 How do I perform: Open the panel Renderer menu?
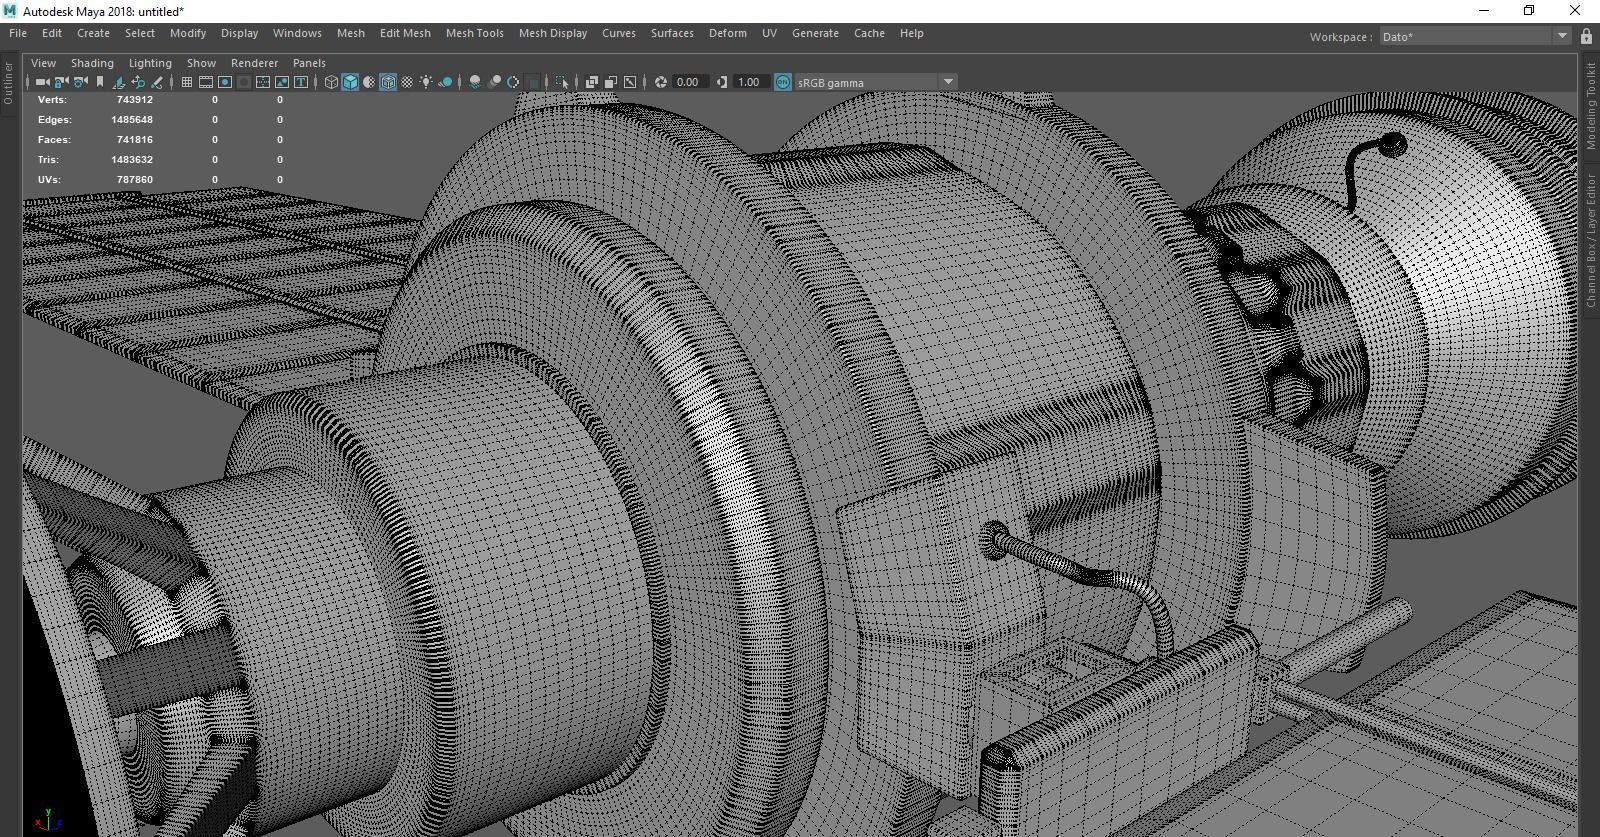point(254,62)
